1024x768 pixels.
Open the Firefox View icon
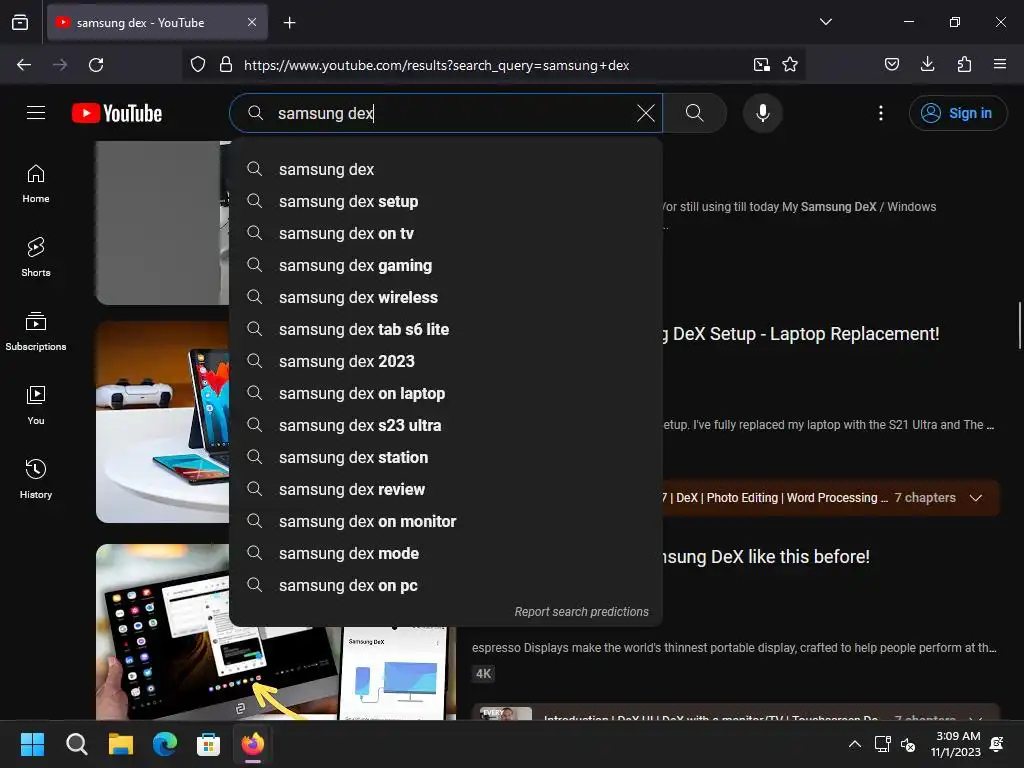click(20, 22)
